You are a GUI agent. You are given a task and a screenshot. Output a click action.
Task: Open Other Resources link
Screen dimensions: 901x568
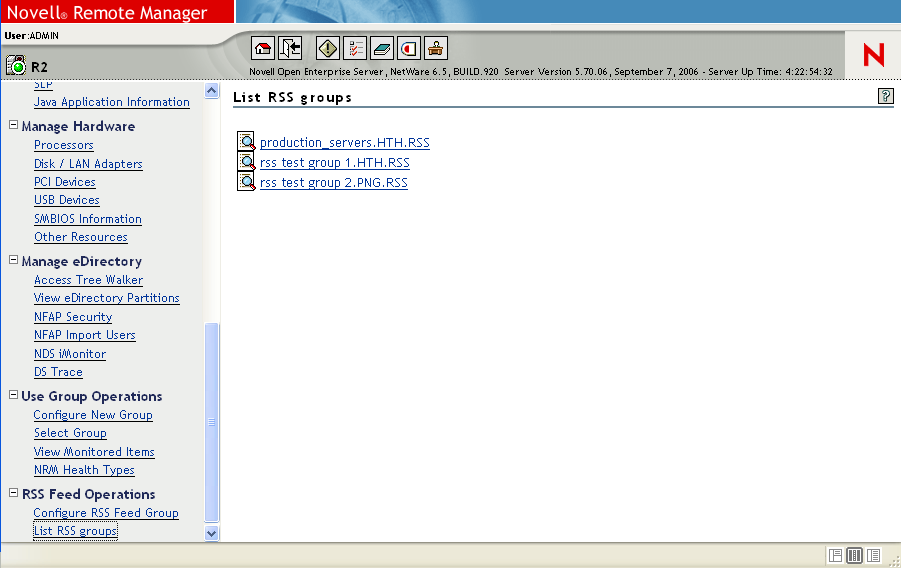click(81, 237)
